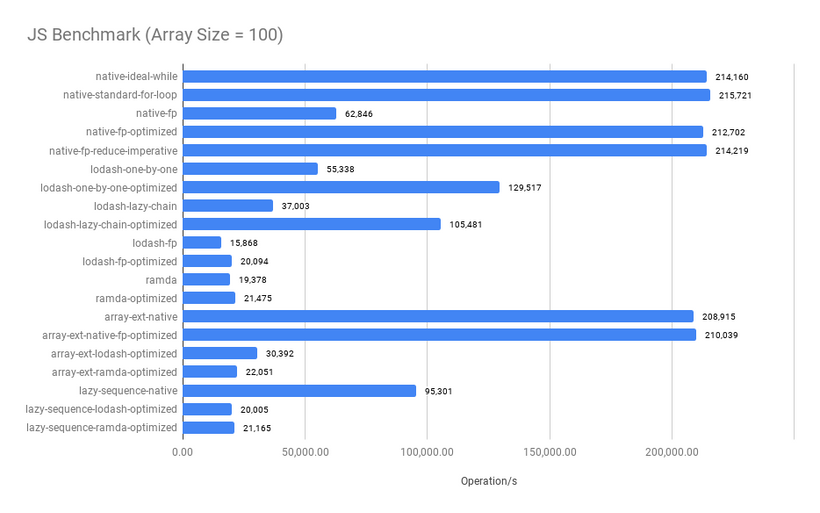This screenshot has width=820, height=513.
Task: Select the lodash-one-by-one-optimized label
Action: (109, 187)
